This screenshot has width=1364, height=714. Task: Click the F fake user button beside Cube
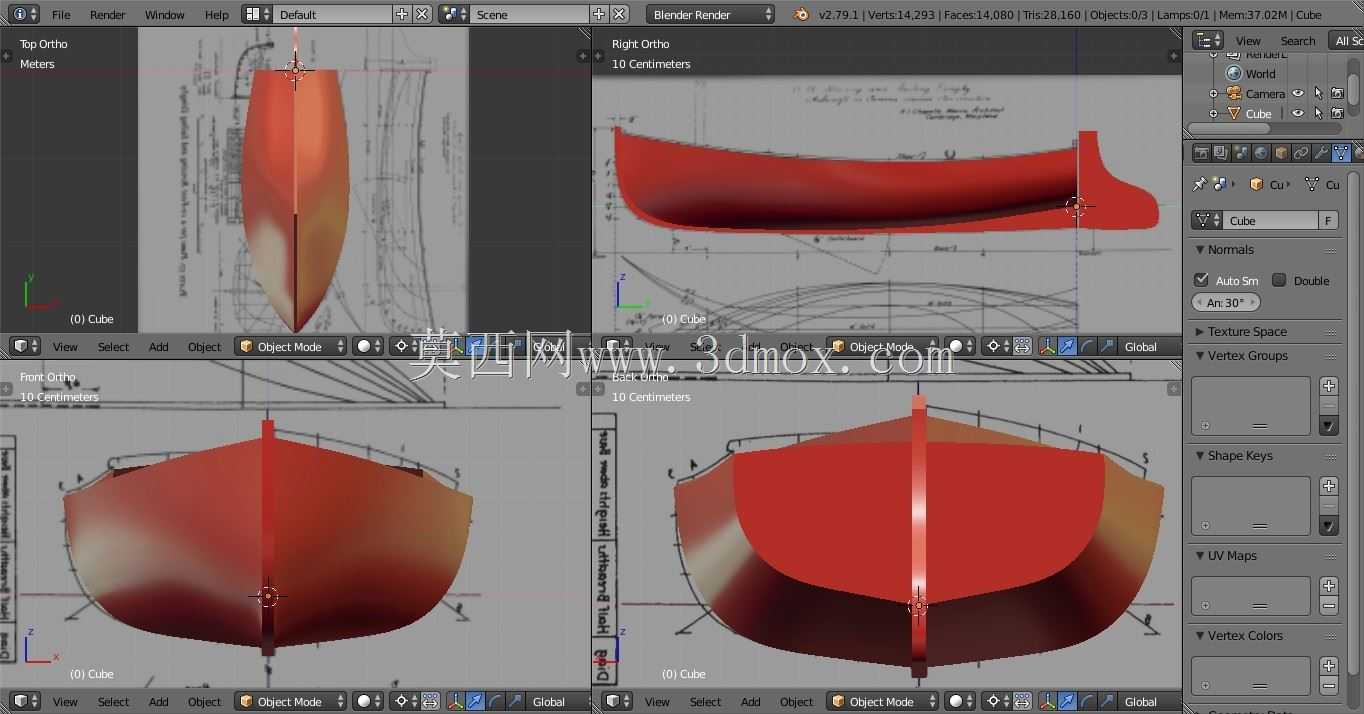coord(1328,220)
